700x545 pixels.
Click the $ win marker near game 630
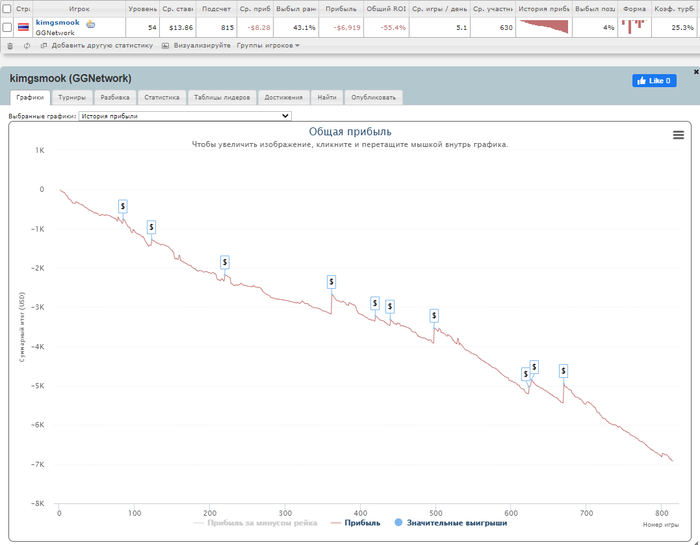(x=534, y=367)
